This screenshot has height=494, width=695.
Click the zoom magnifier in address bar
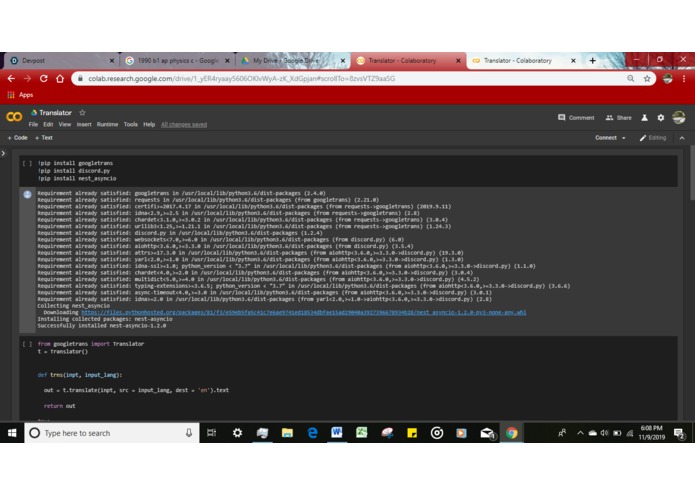coord(631,79)
